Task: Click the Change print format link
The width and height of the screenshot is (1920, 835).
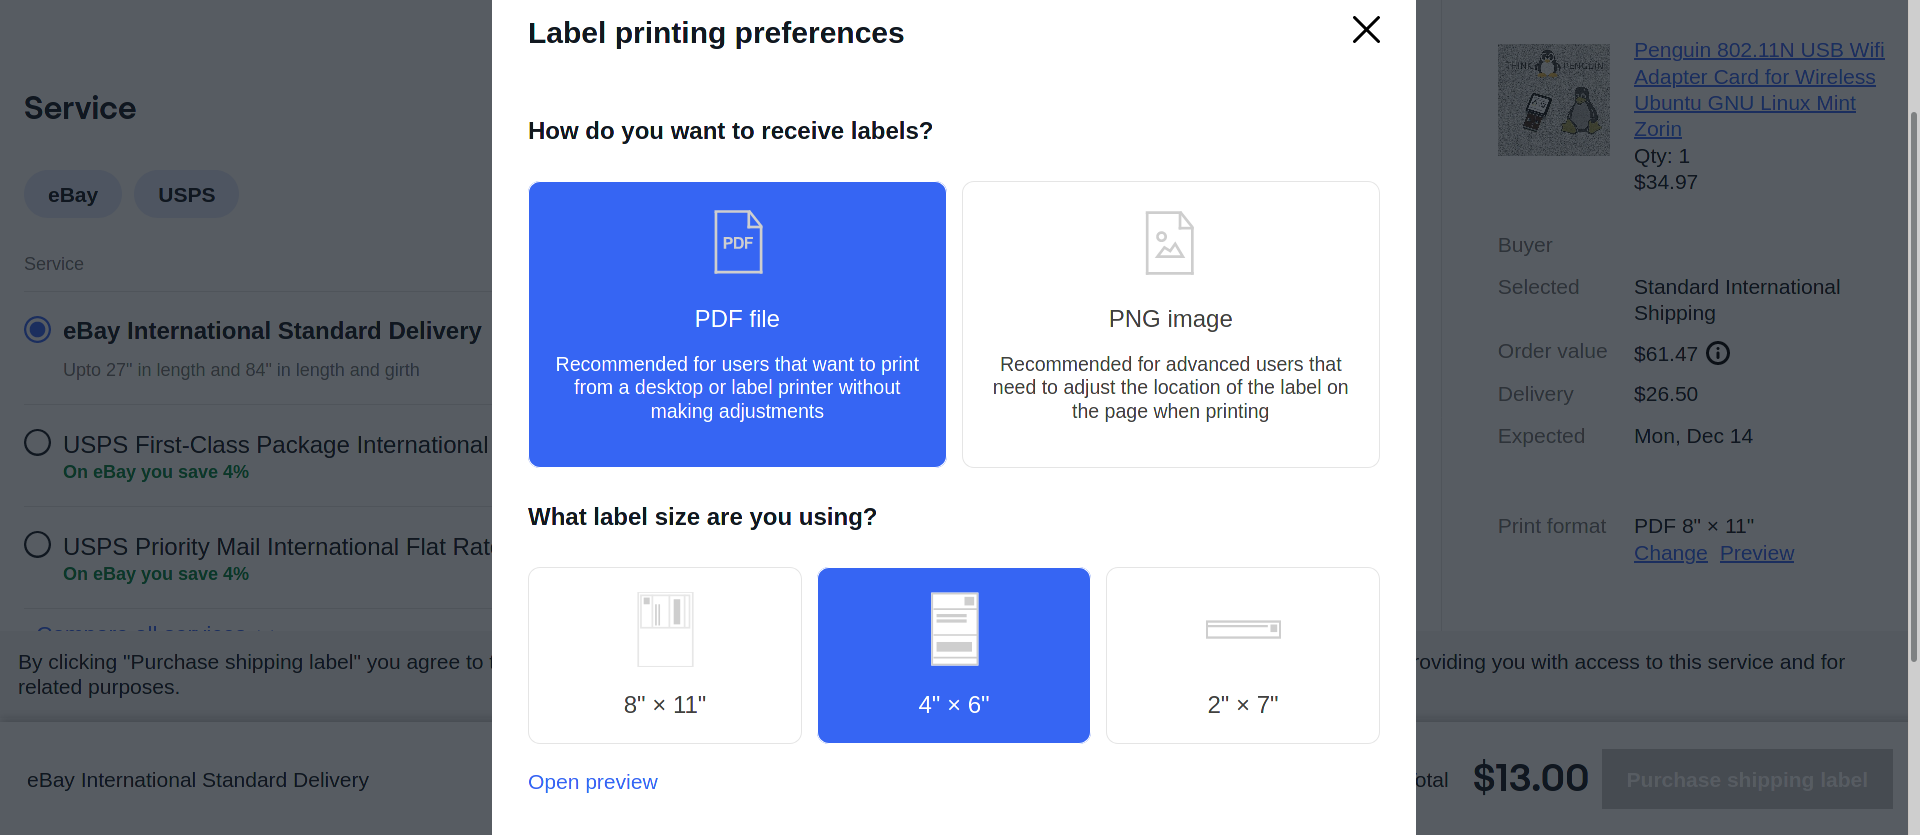Action: (x=1671, y=553)
